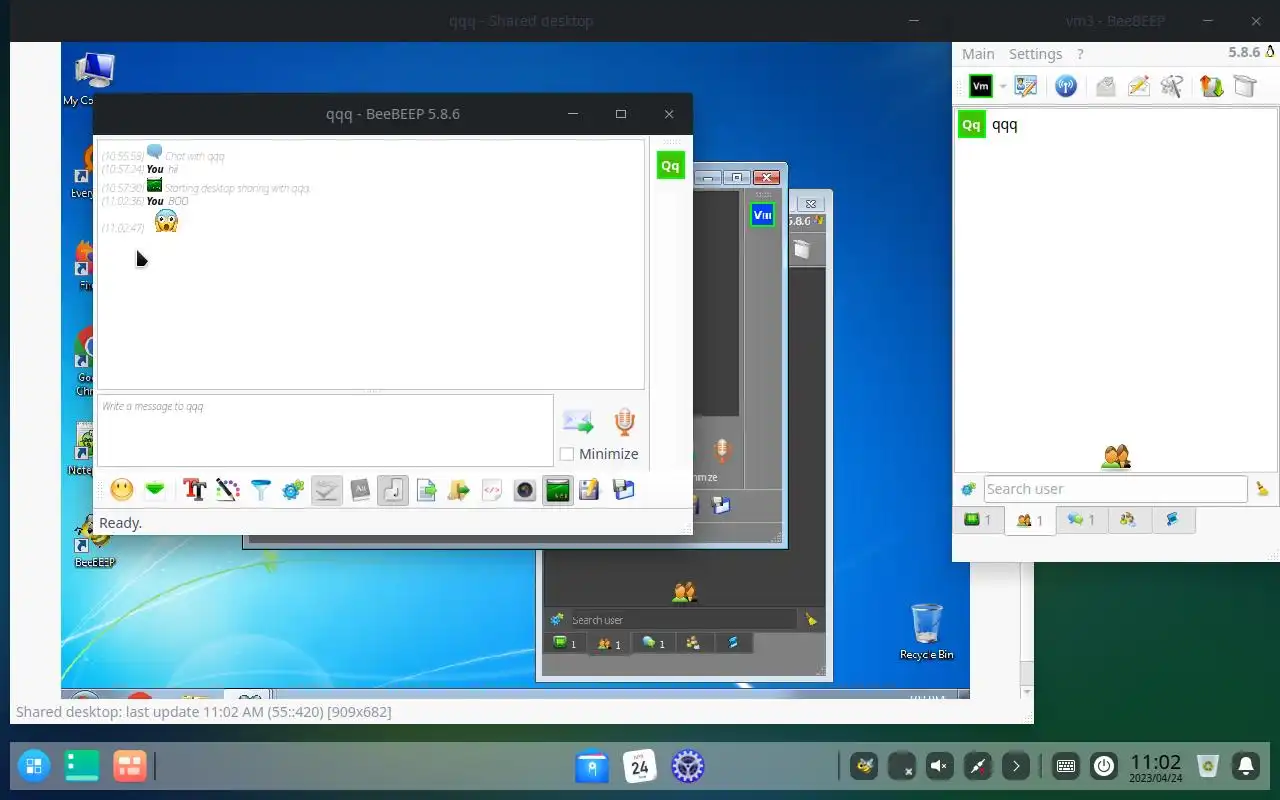Open chat settings gear icon
The width and height of the screenshot is (1280, 800).
tap(293, 490)
